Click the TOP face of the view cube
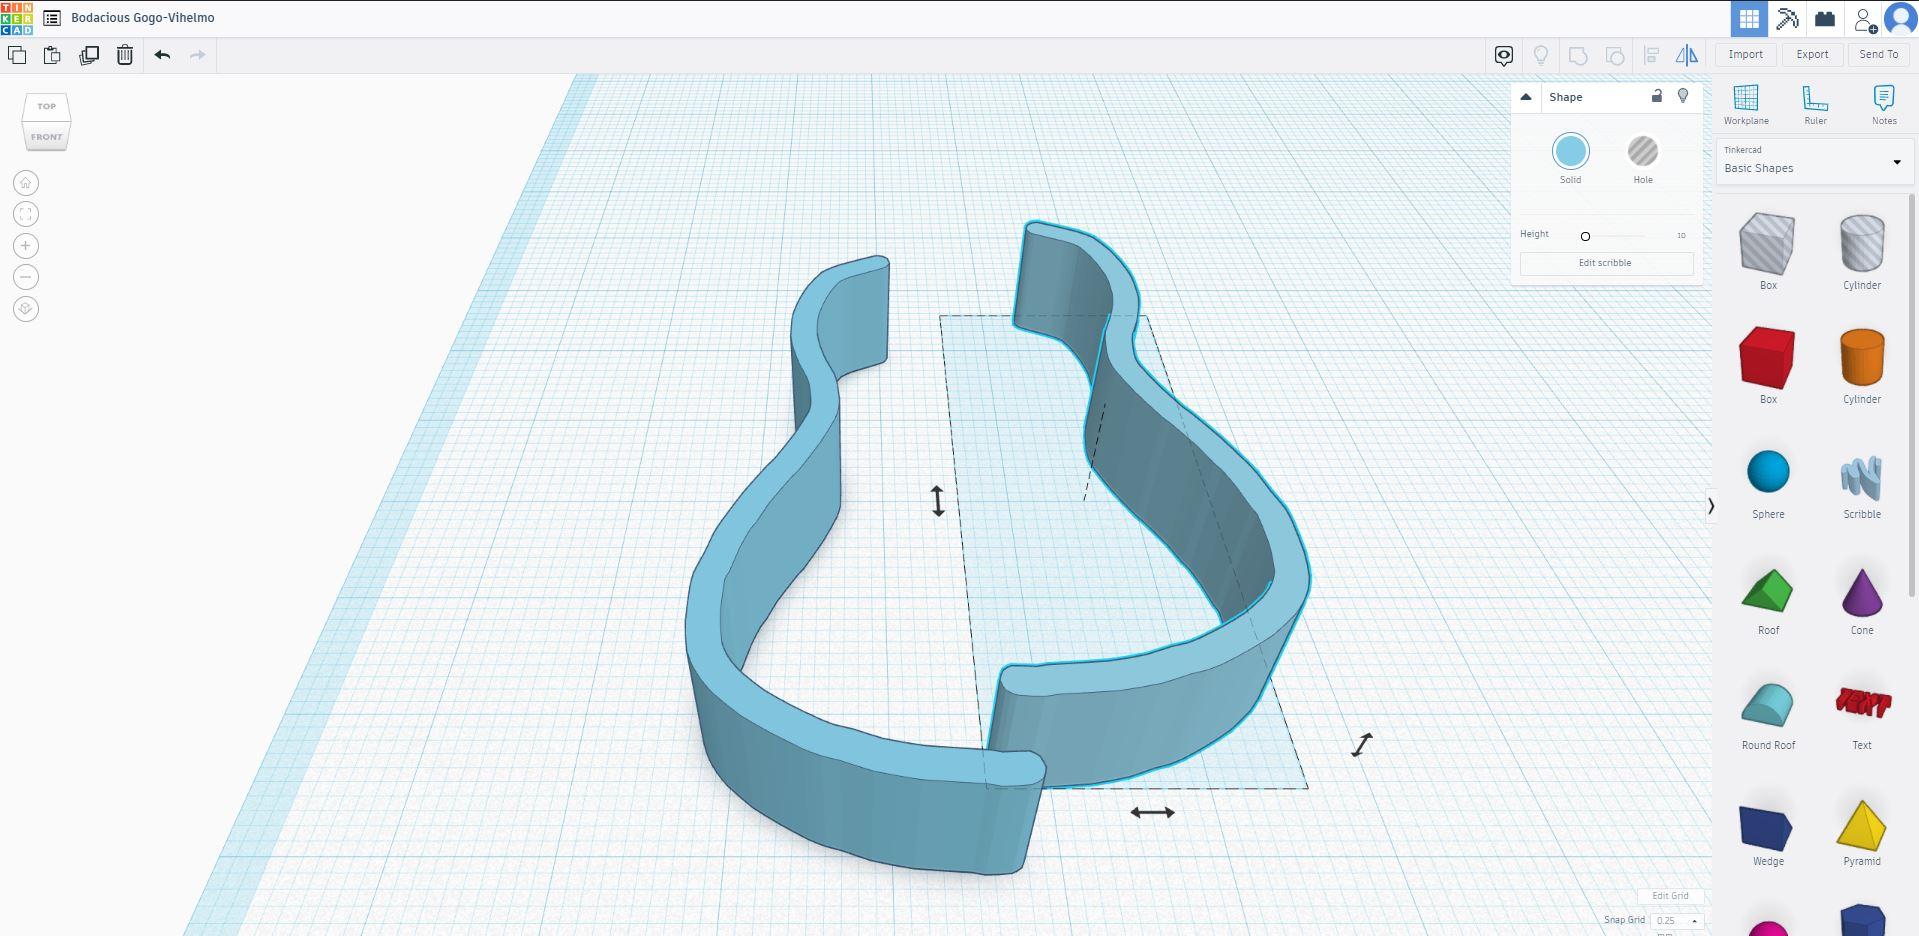Viewport: 1919px width, 936px height. tap(47, 106)
